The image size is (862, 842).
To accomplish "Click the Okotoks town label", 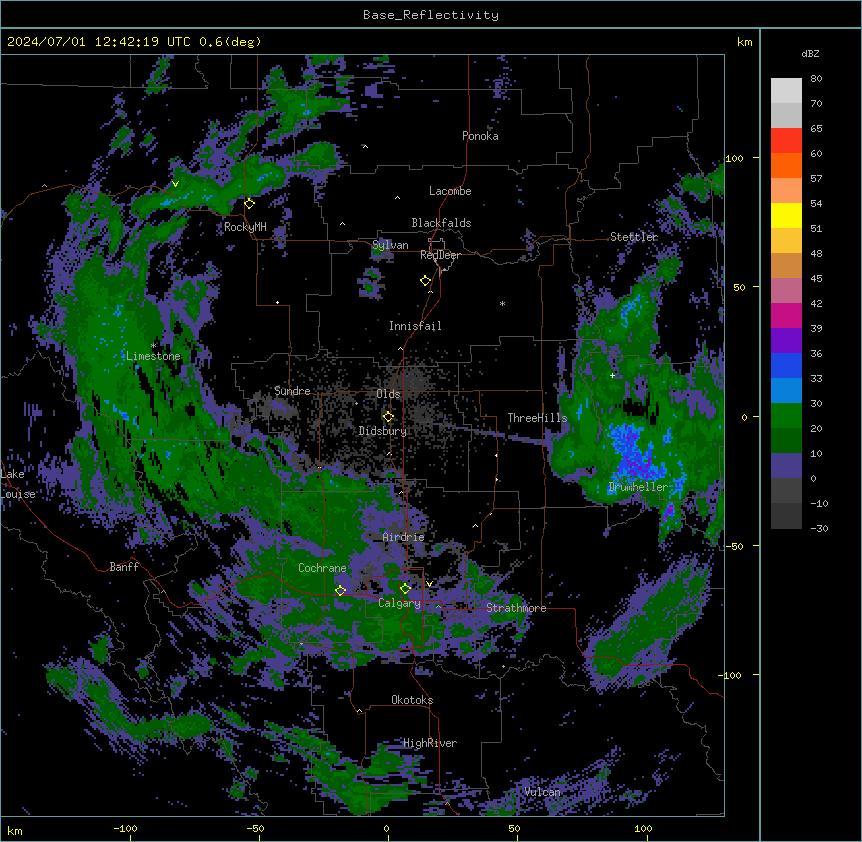I will (412, 700).
